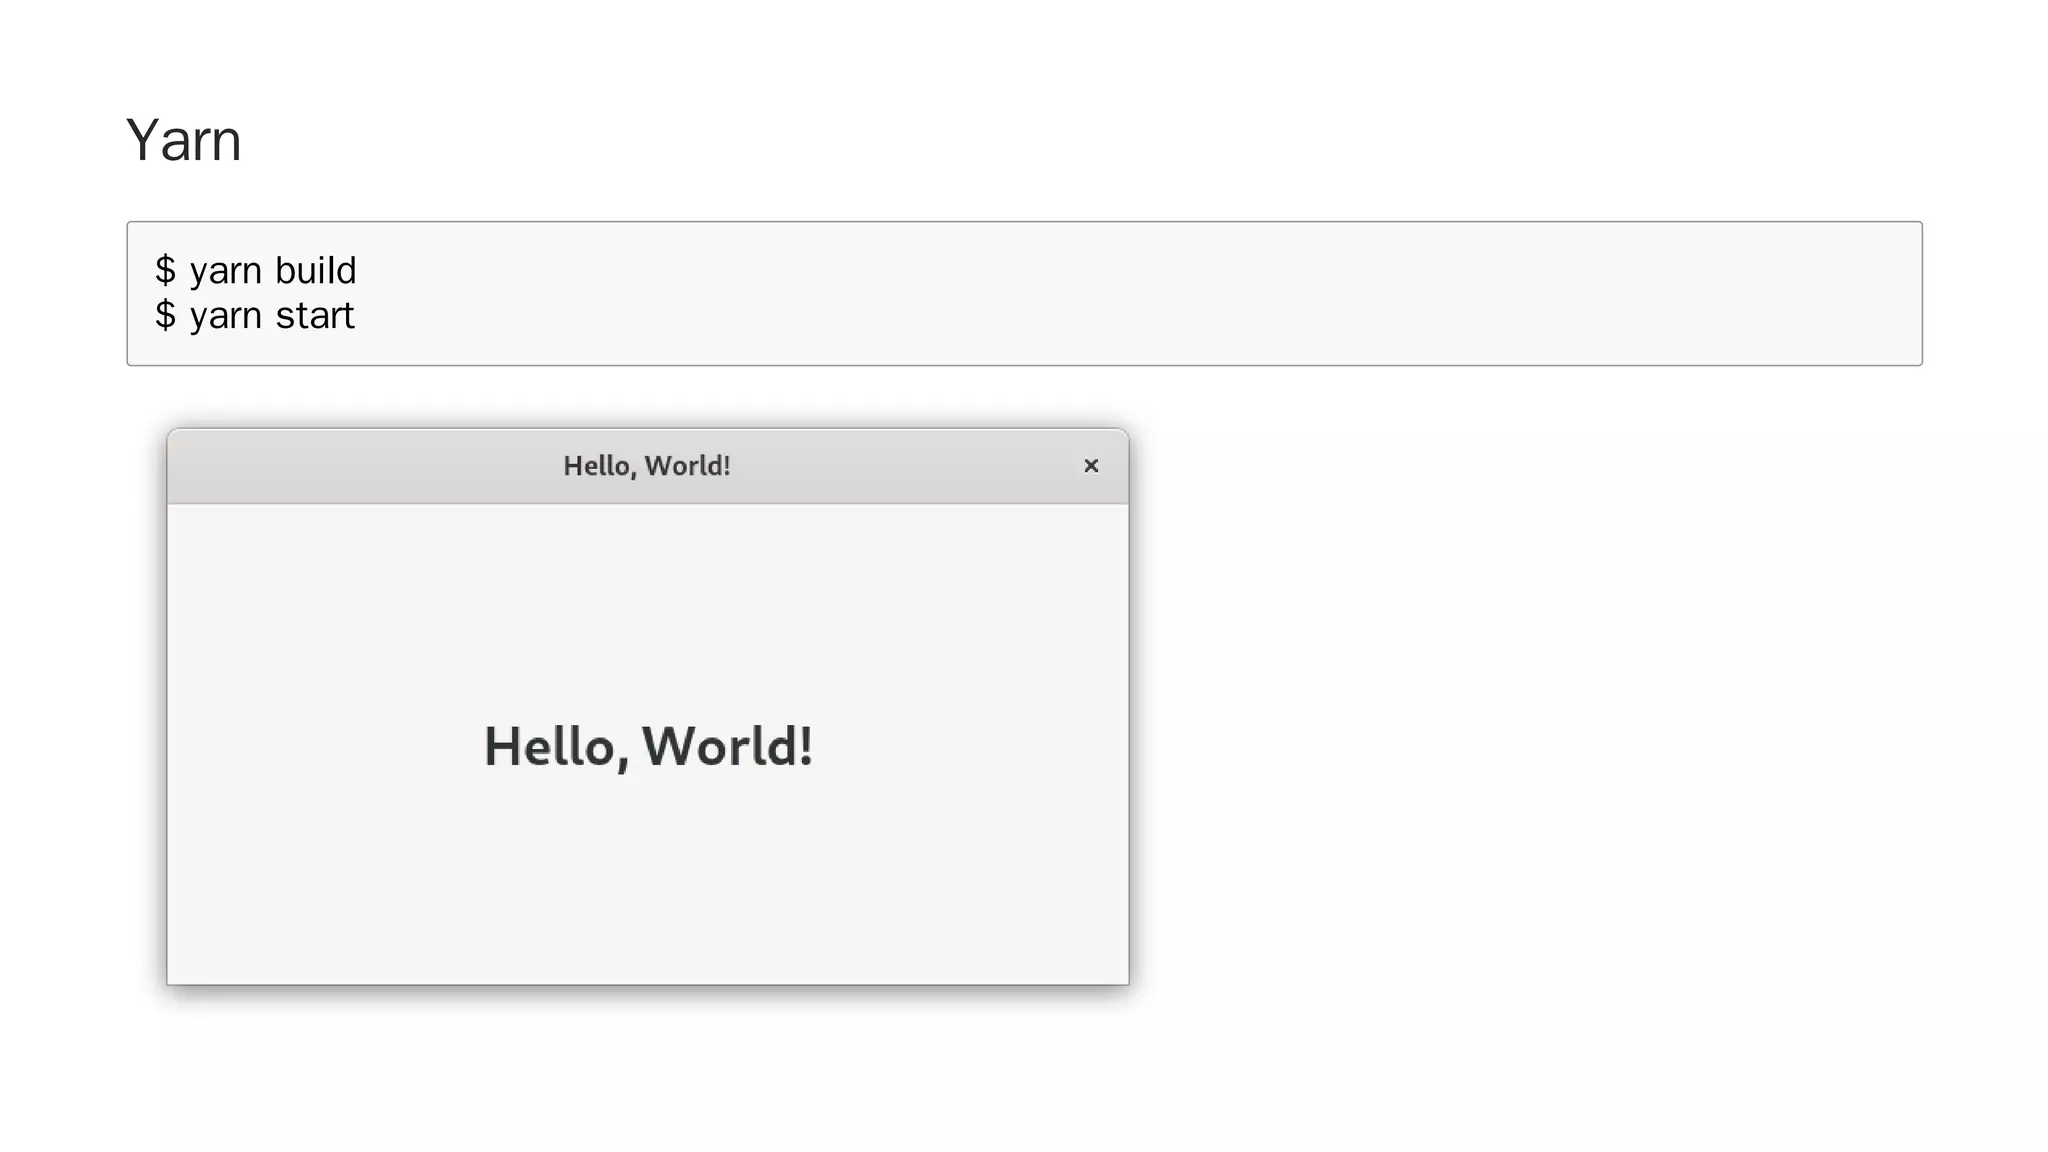Click the word build in first command

pyautogui.click(x=315, y=271)
